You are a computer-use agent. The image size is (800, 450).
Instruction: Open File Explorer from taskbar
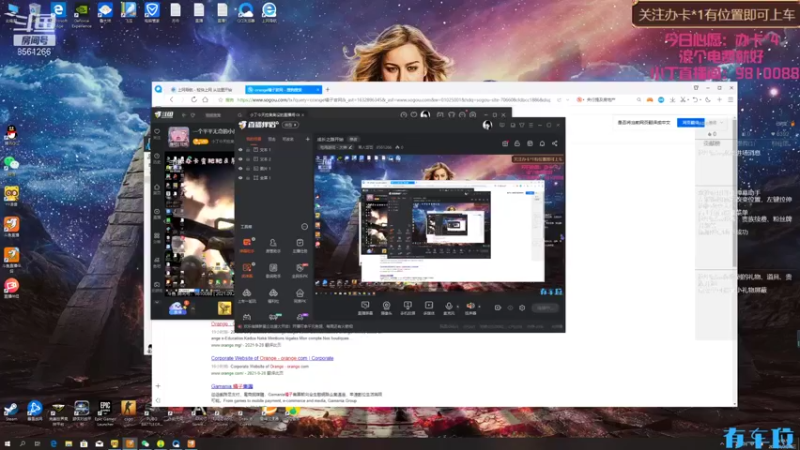(68, 444)
